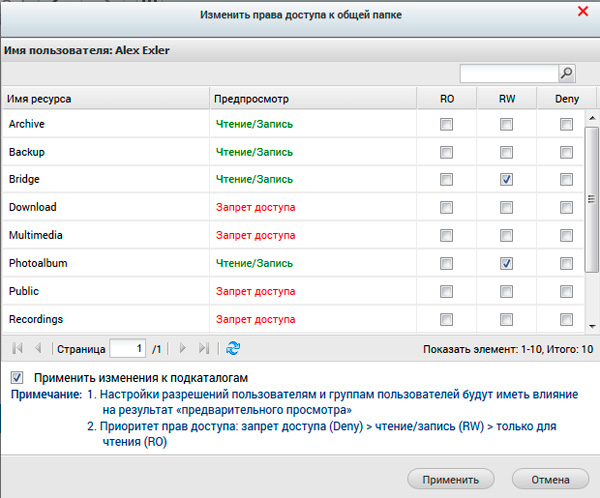Uncheck RW permission for Photoalbum
Image resolution: width=600 pixels, height=498 pixels.
(507, 264)
